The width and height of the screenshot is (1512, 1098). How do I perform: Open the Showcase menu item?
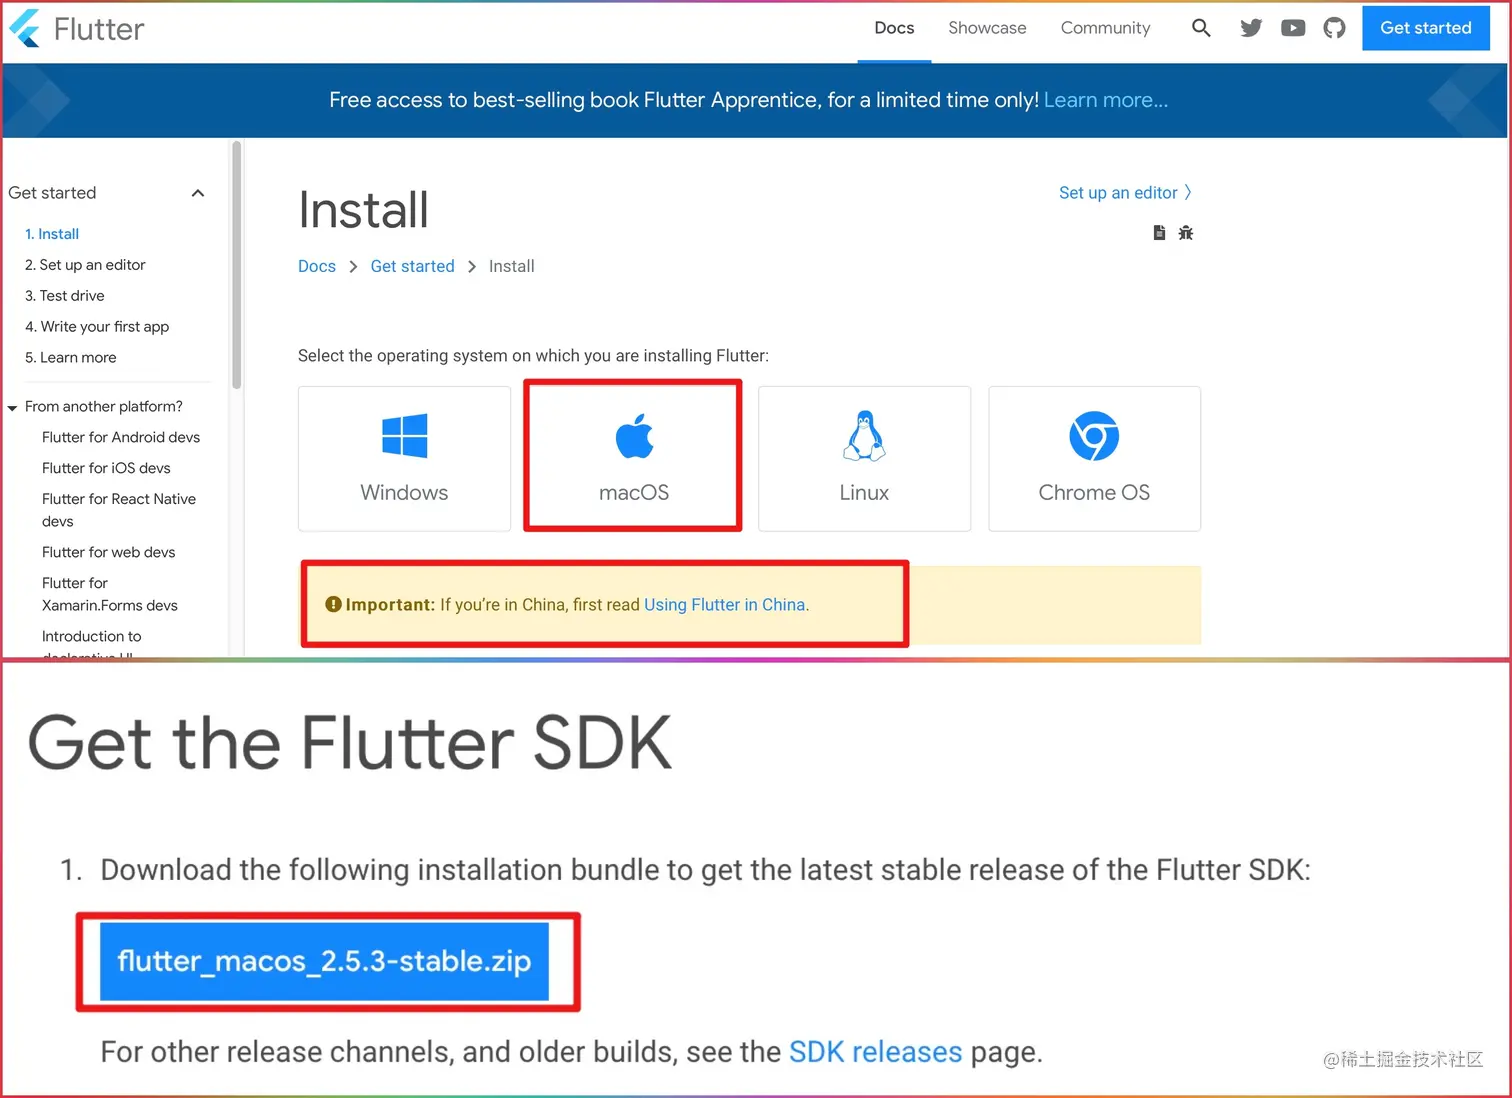tap(987, 28)
